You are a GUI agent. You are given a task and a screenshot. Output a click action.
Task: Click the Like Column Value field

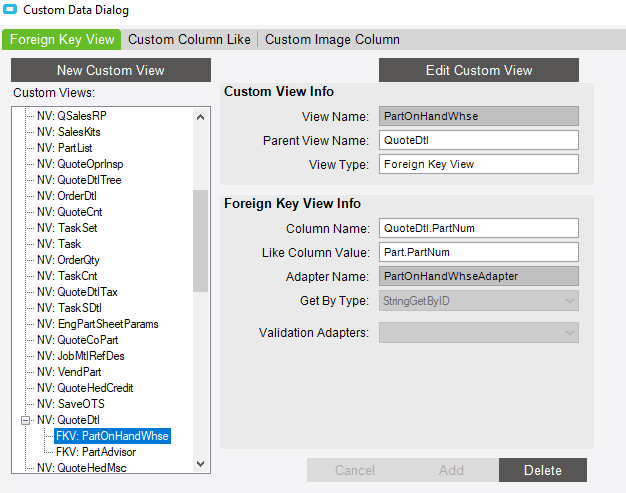tap(479, 252)
